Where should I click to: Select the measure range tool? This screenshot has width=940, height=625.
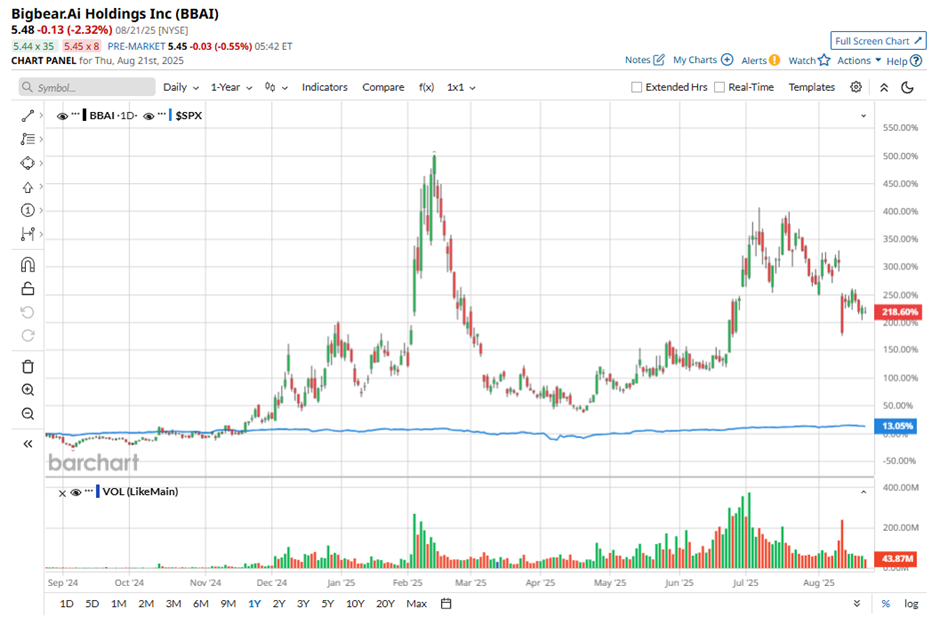(x=28, y=234)
